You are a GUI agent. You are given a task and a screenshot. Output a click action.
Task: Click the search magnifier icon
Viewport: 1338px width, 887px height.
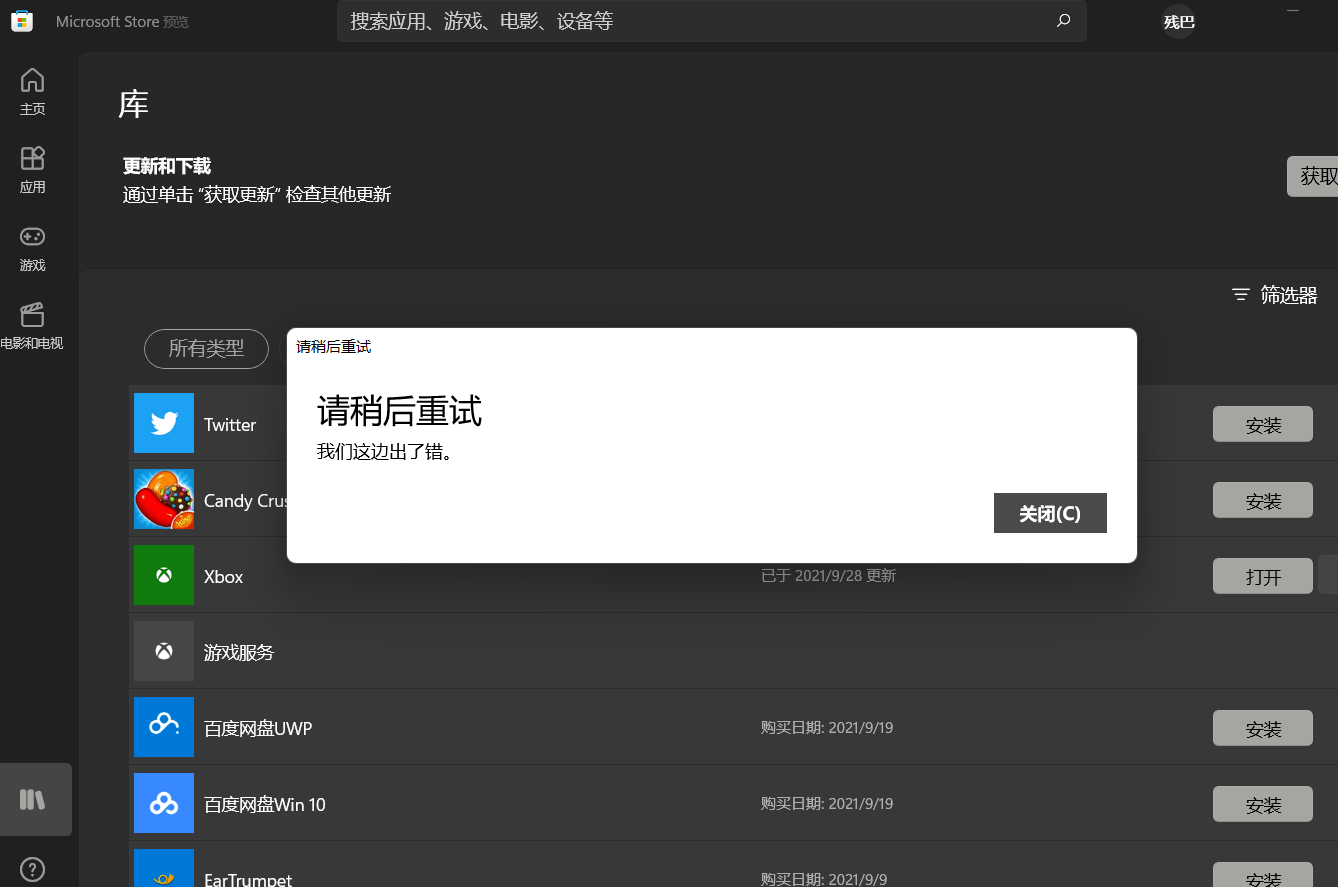pyautogui.click(x=1063, y=21)
